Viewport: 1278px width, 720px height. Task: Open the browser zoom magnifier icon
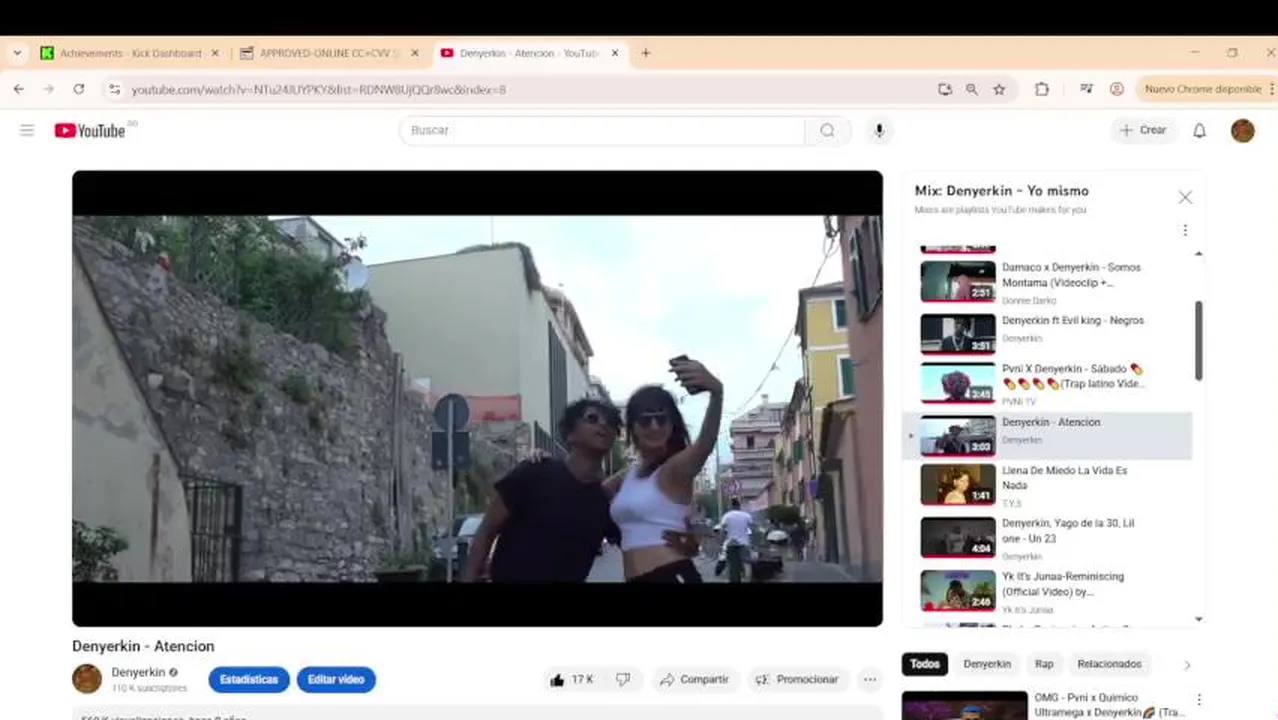pos(971,89)
